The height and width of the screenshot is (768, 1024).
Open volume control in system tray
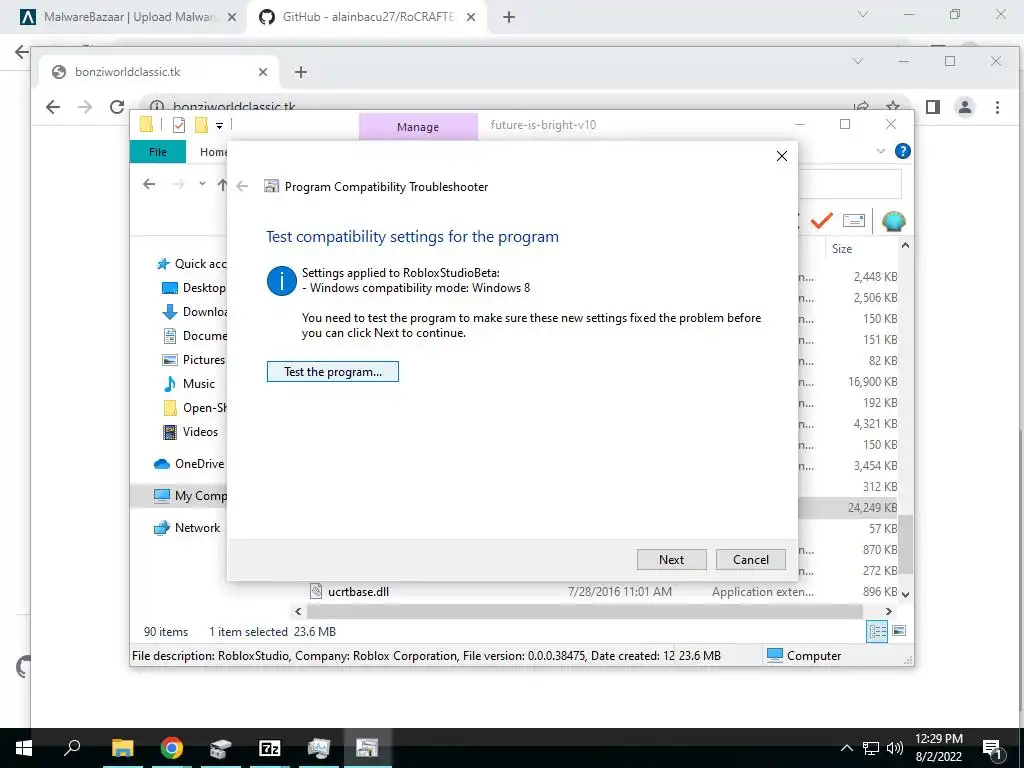895,748
